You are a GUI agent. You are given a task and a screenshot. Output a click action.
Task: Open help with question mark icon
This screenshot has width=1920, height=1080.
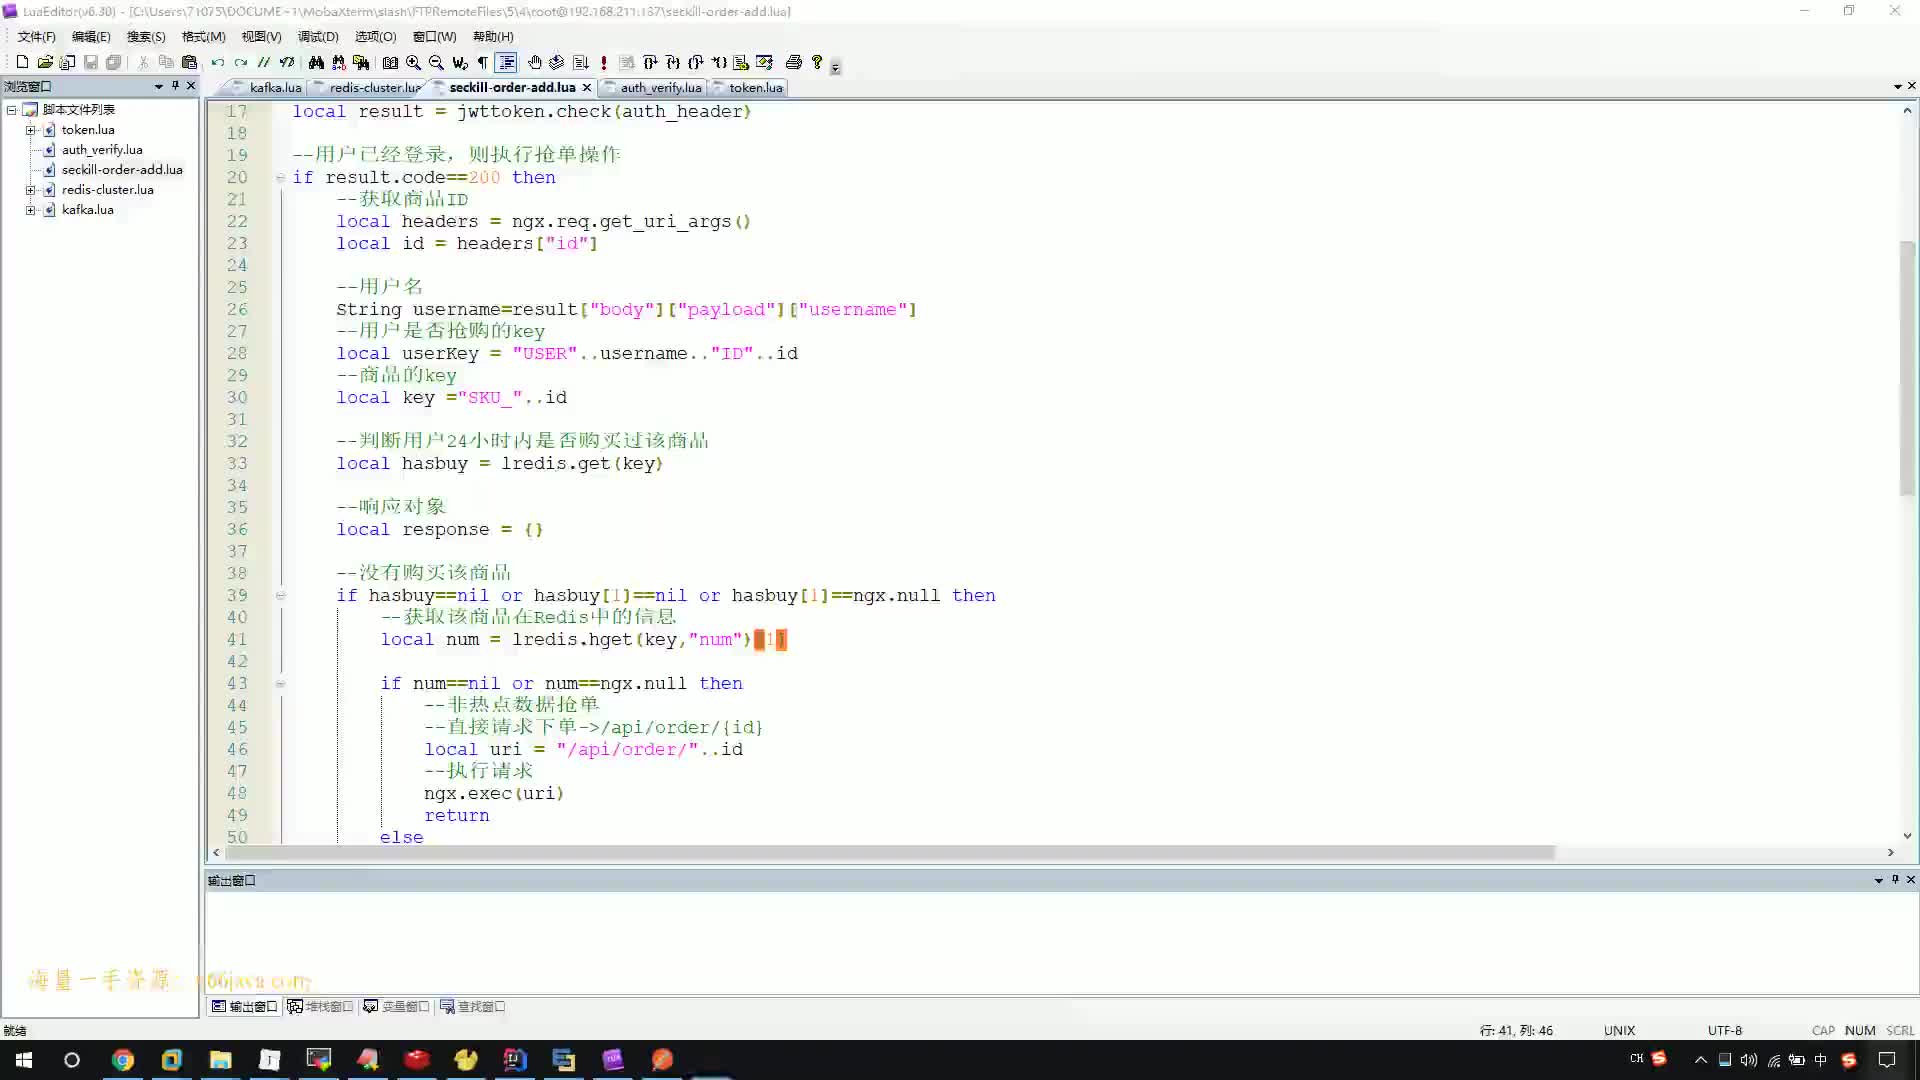[817, 62]
